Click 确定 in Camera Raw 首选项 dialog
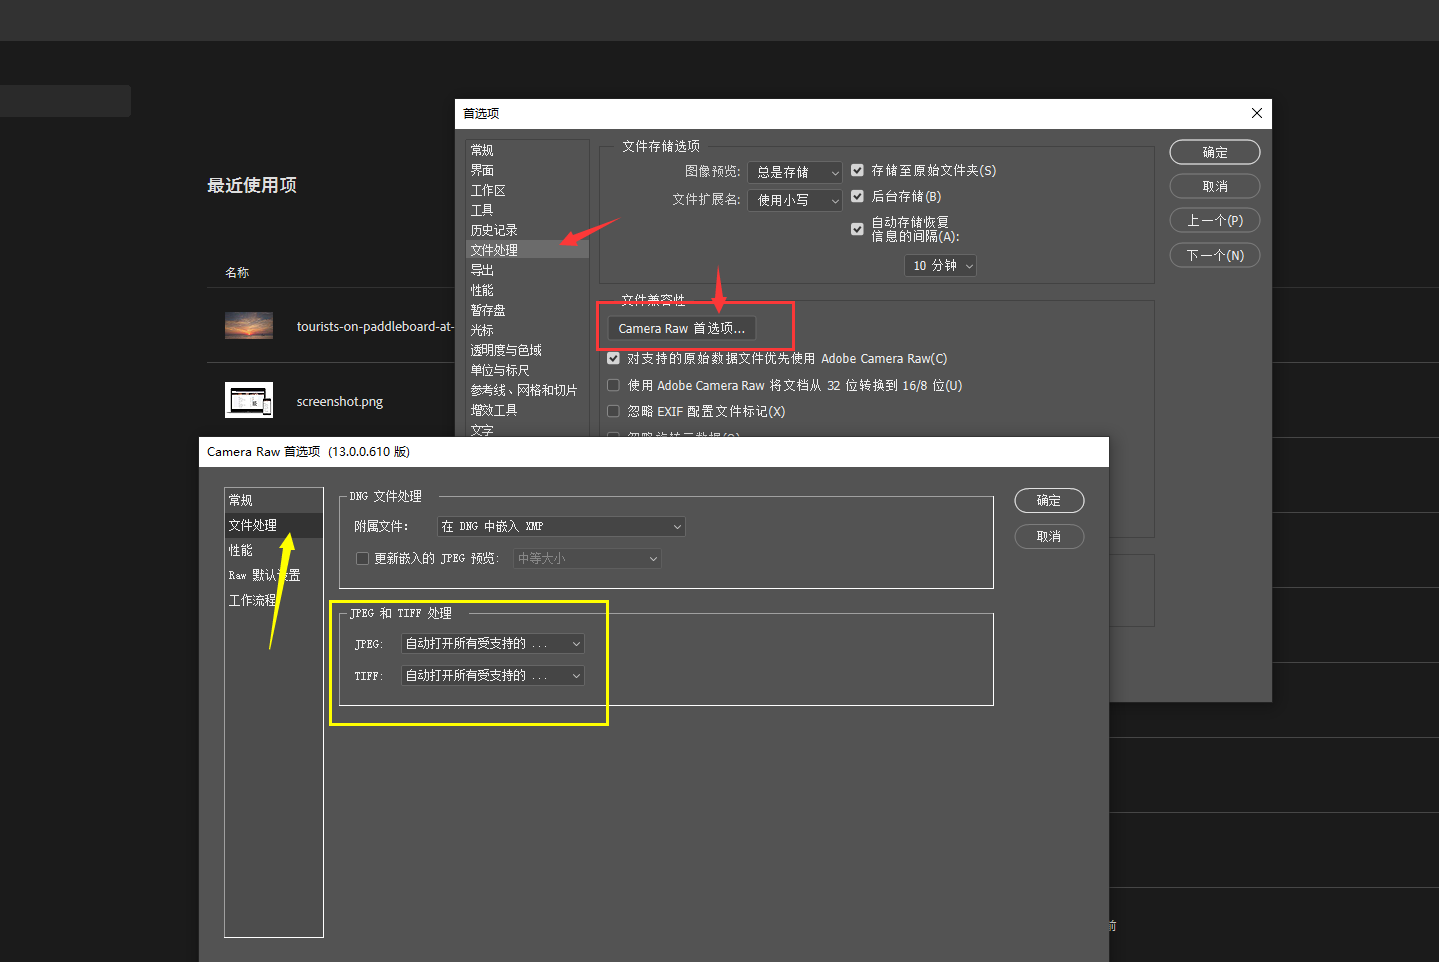This screenshot has height=962, width=1439. [x=1049, y=500]
